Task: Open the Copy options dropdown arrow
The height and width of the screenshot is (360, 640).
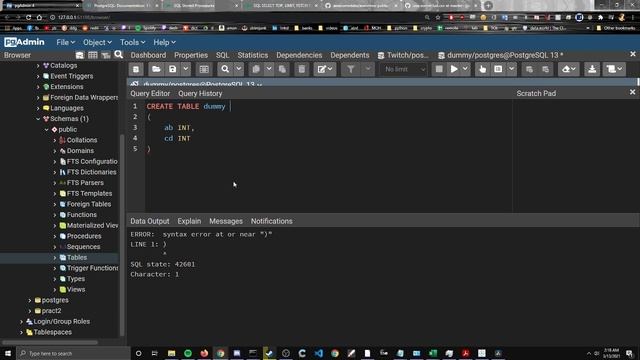Action: pyautogui.click(x=269, y=69)
